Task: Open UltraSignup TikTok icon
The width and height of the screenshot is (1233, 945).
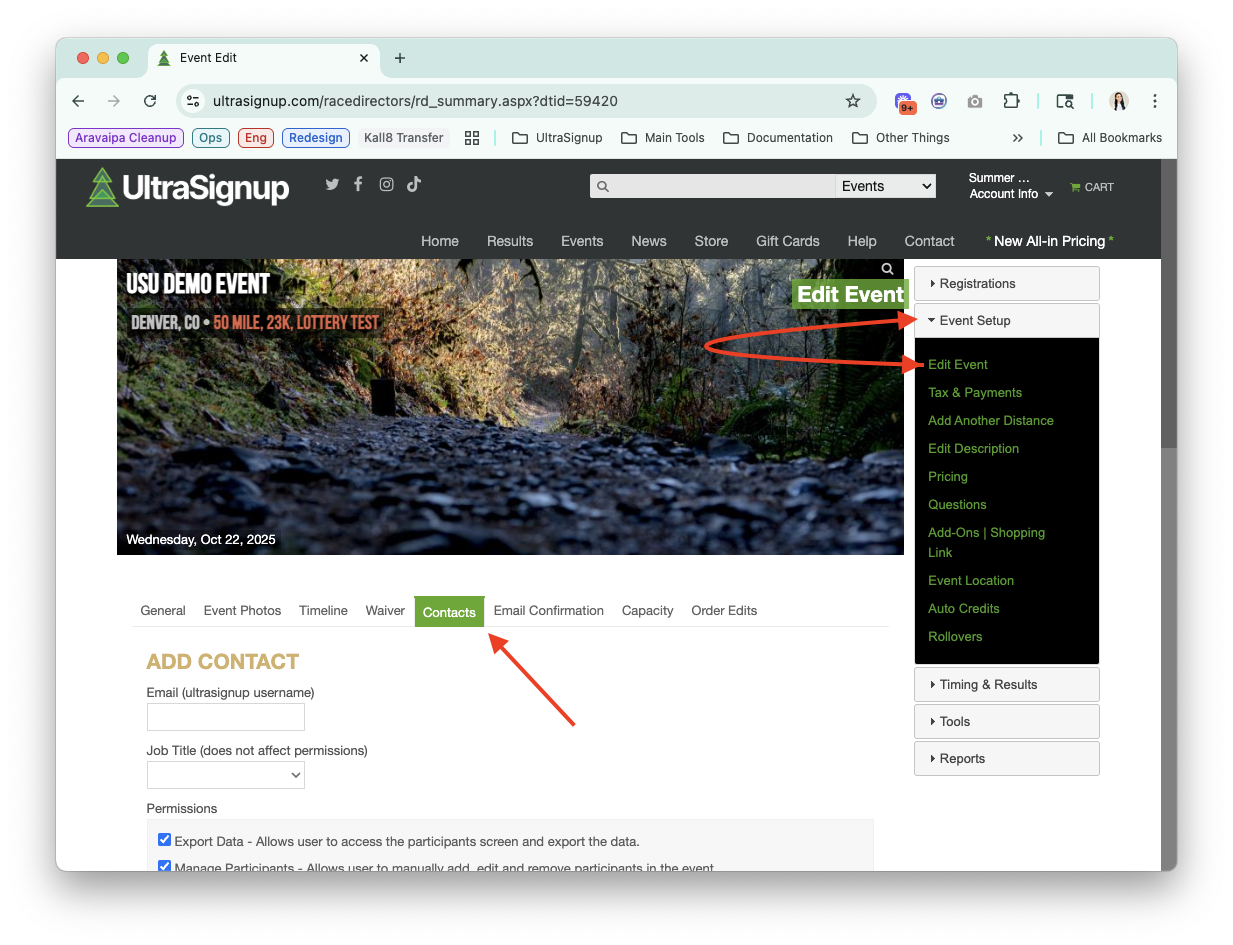Action: (x=414, y=184)
